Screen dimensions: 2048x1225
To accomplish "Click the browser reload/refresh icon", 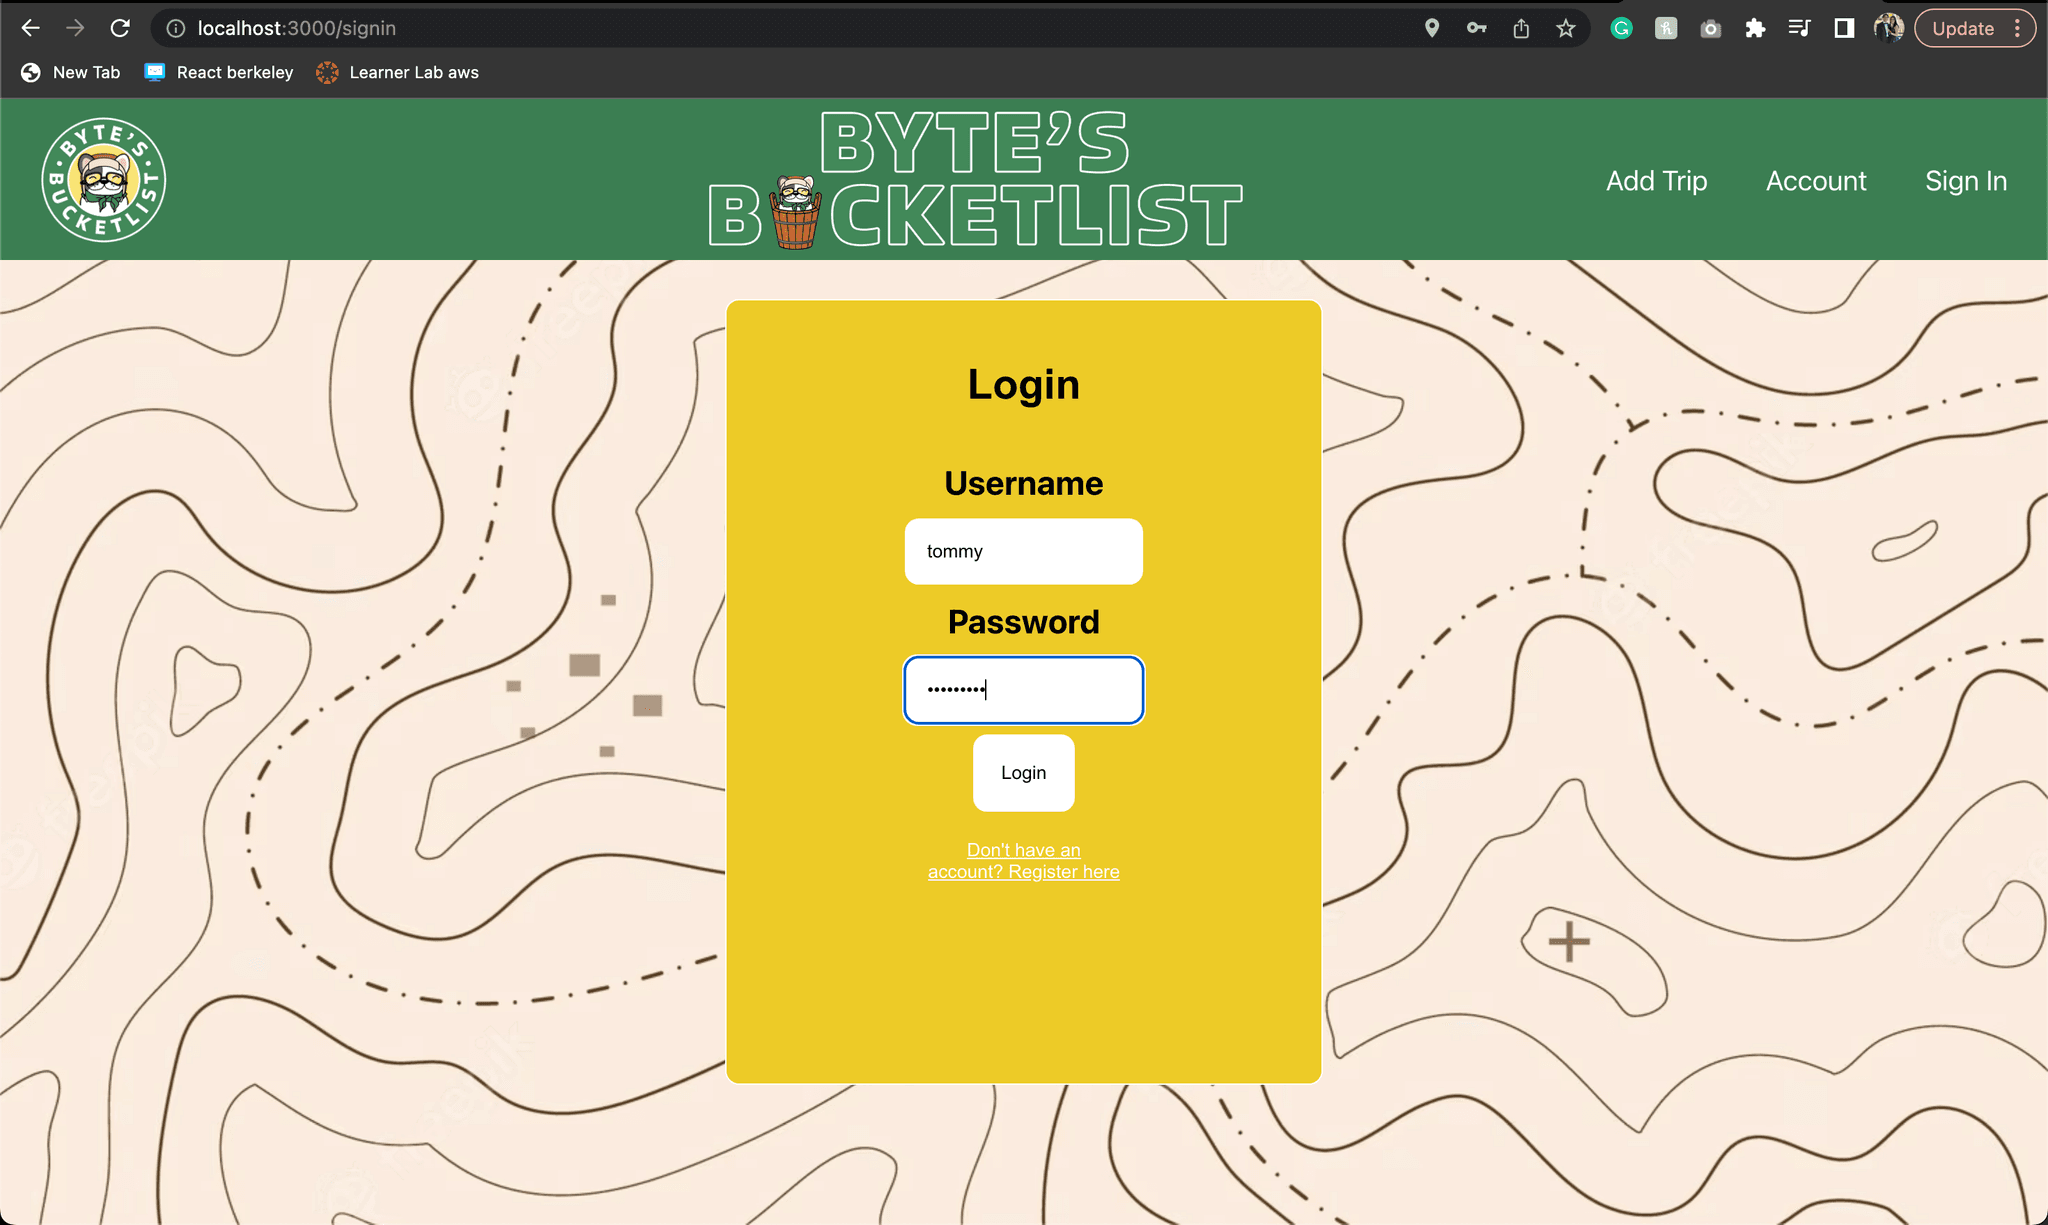I will [120, 28].
